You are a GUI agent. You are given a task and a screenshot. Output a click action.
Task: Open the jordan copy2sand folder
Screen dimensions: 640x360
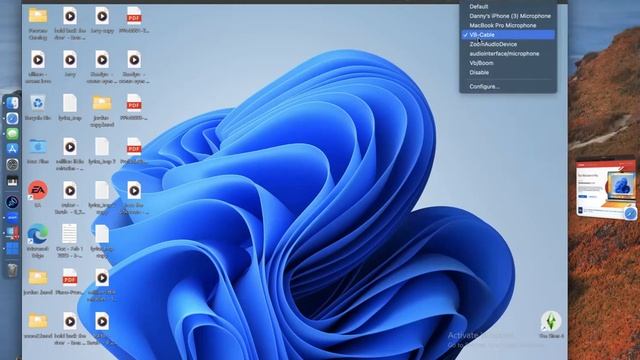[102, 111]
